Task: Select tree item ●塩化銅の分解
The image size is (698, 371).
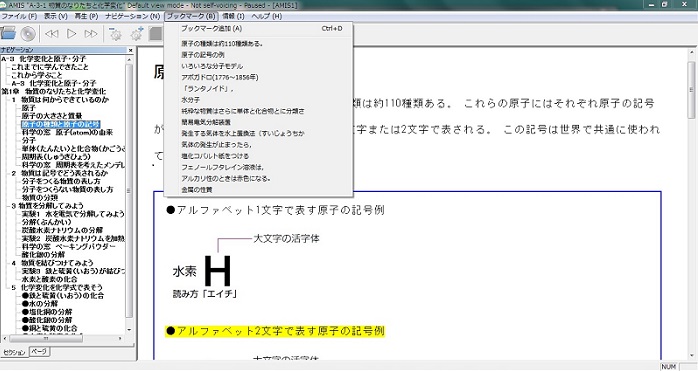Action: [x=47, y=312]
